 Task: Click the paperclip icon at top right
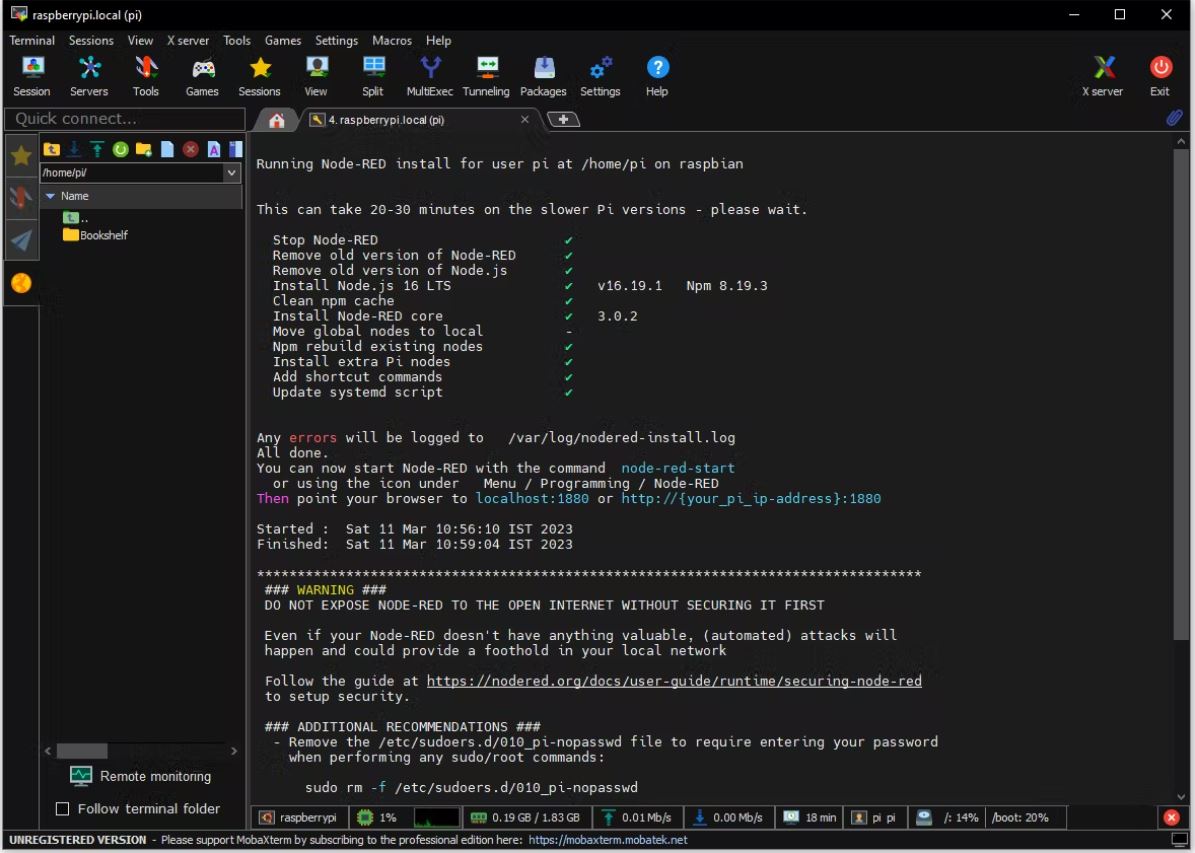coord(1174,117)
